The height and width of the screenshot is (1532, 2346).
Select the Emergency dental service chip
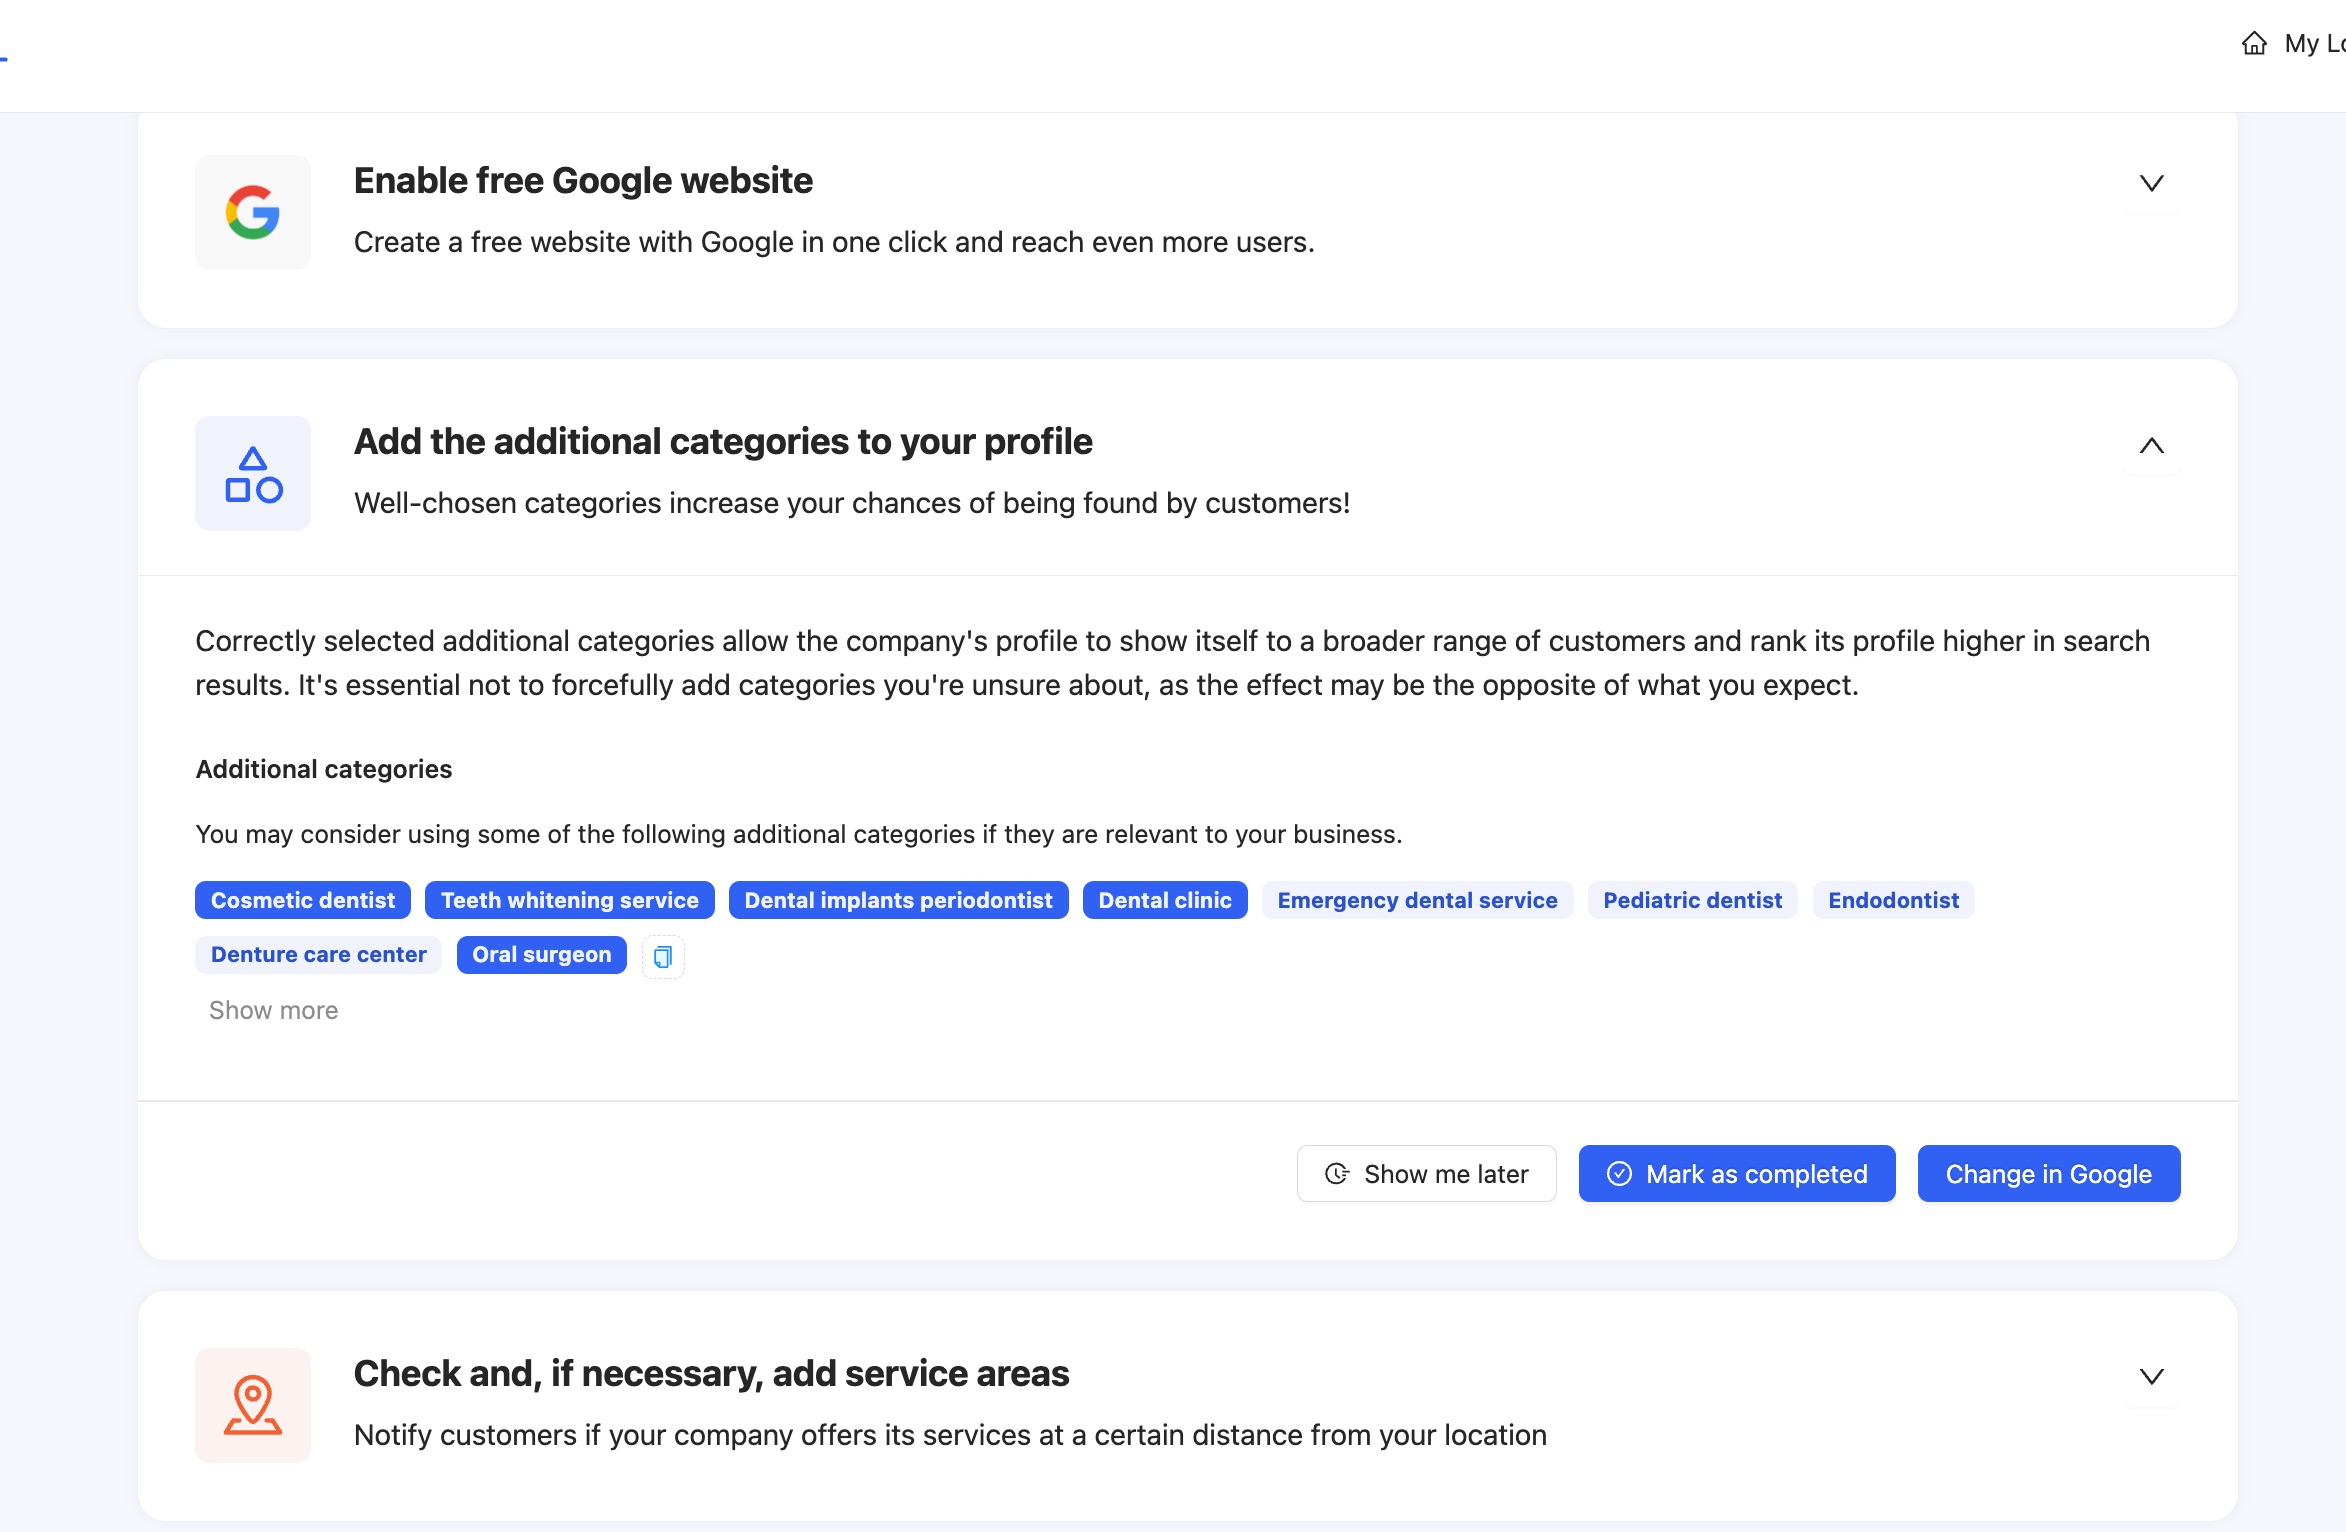pyautogui.click(x=1416, y=900)
